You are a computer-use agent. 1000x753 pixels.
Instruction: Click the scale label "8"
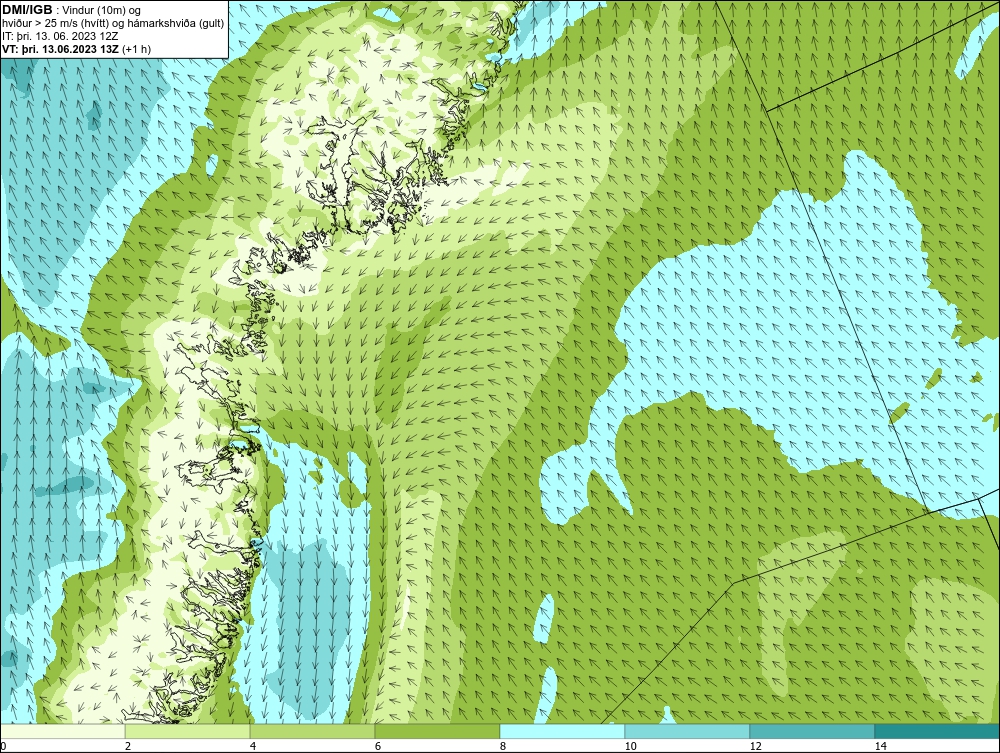(x=503, y=747)
